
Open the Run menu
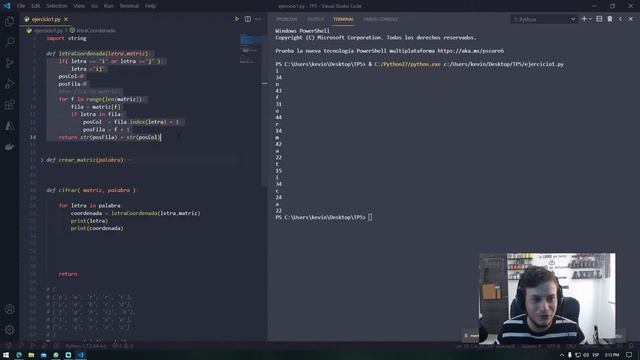109,6
